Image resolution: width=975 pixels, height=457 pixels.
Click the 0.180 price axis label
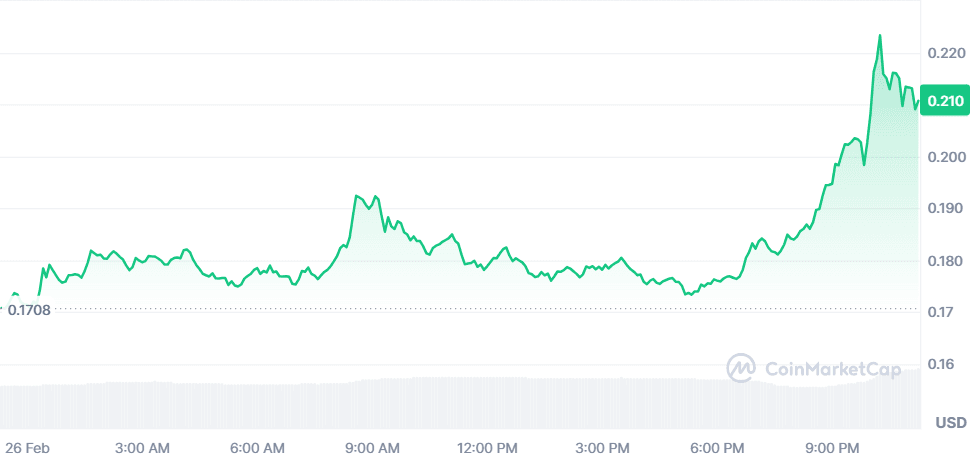[944, 262]
